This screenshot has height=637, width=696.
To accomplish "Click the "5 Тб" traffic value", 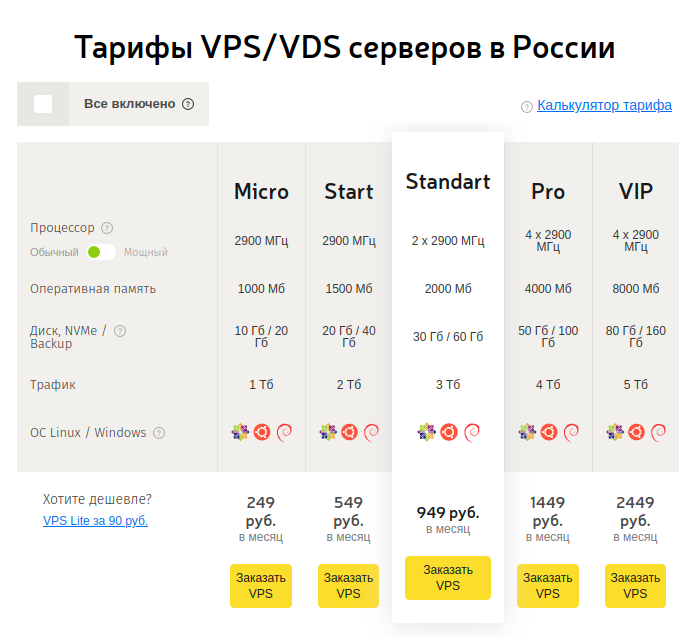I will point(636,384).
